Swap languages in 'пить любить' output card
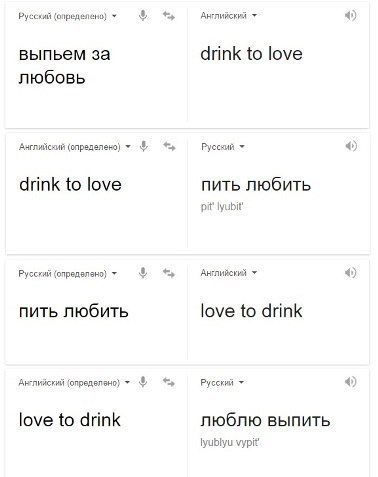The width and height of the screenshot is (378, 477). (x=169, y=146)
